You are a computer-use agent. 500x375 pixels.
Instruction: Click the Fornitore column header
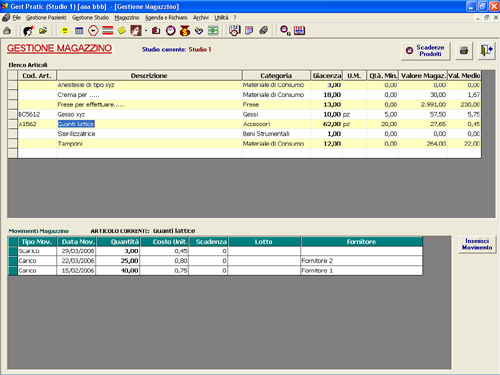click(361, 242)
